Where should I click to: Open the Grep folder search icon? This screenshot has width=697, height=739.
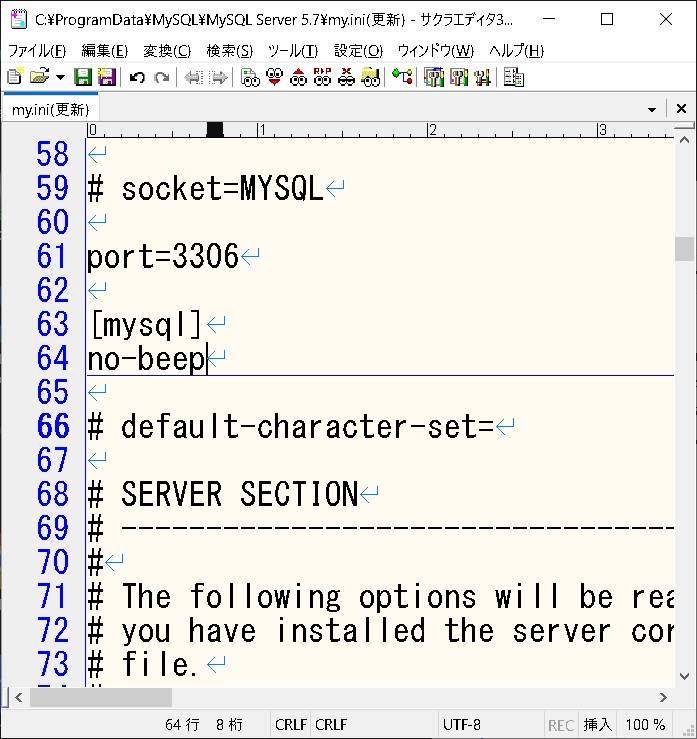pos(371,77)
